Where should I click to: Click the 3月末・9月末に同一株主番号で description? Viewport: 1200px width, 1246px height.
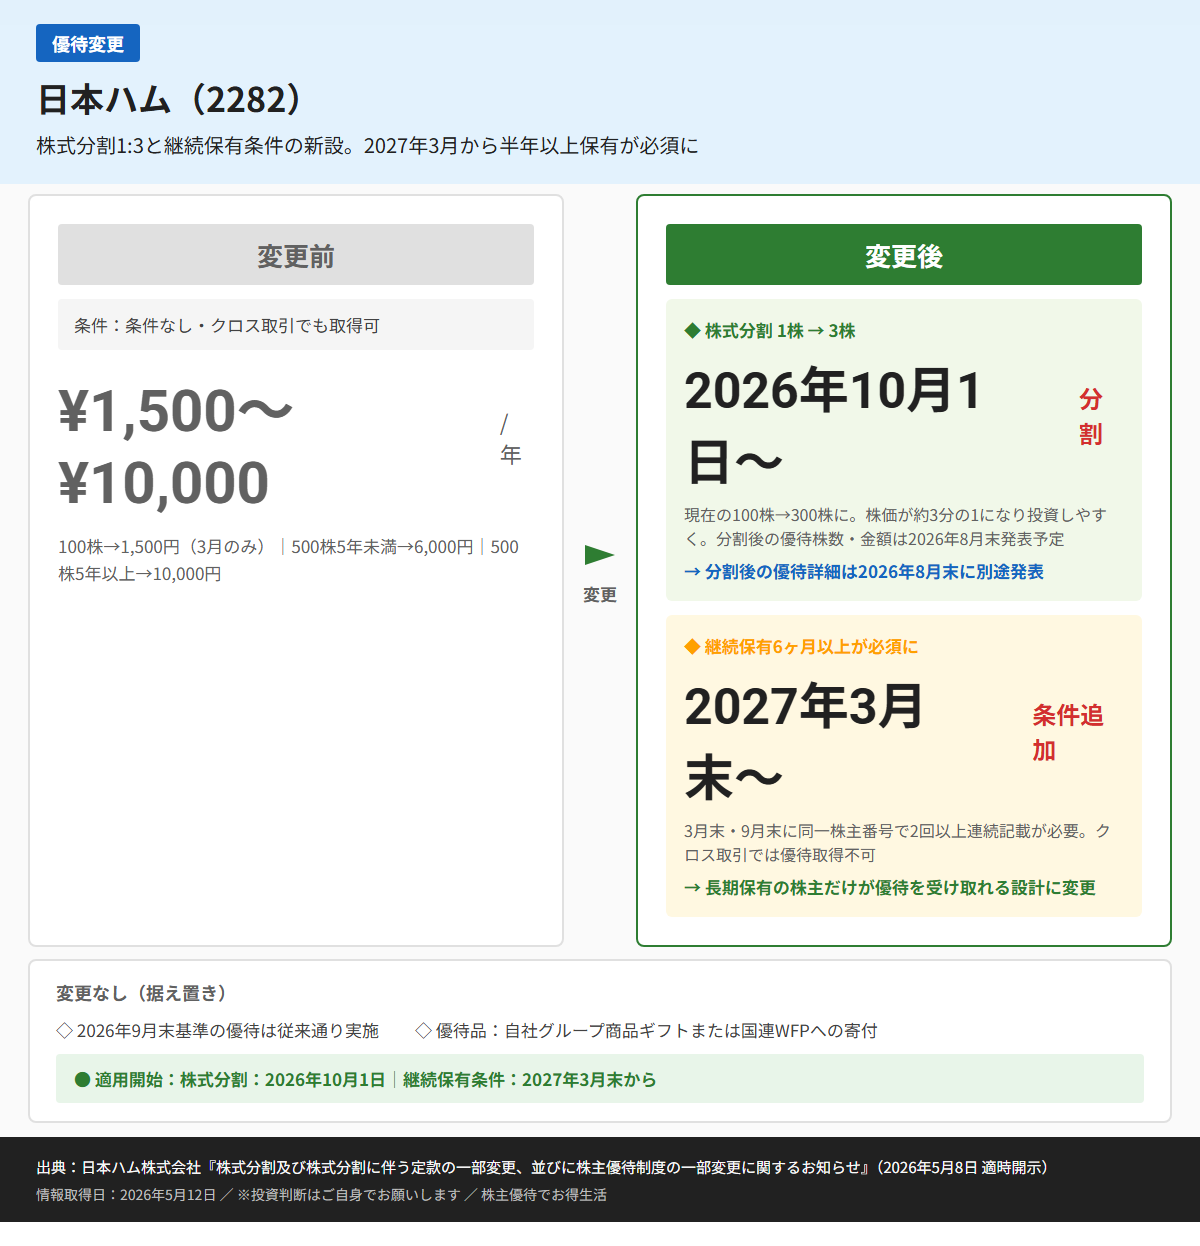pyautogui.click(x=897, y=843)
